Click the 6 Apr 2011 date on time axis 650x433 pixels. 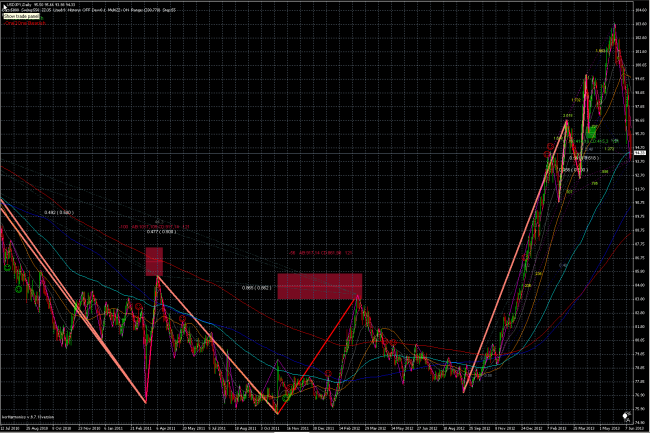[x=165, y=428]
